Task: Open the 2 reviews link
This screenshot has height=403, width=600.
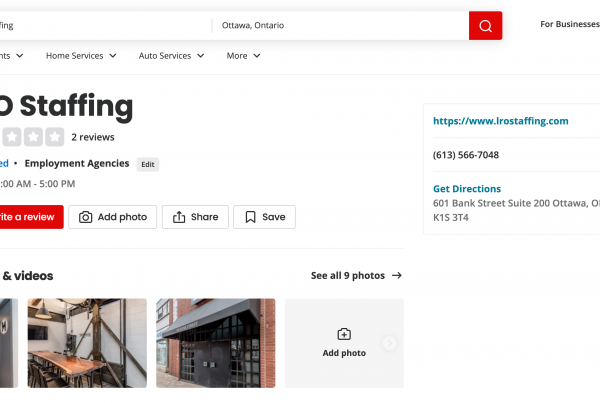Action: (93, 137)
